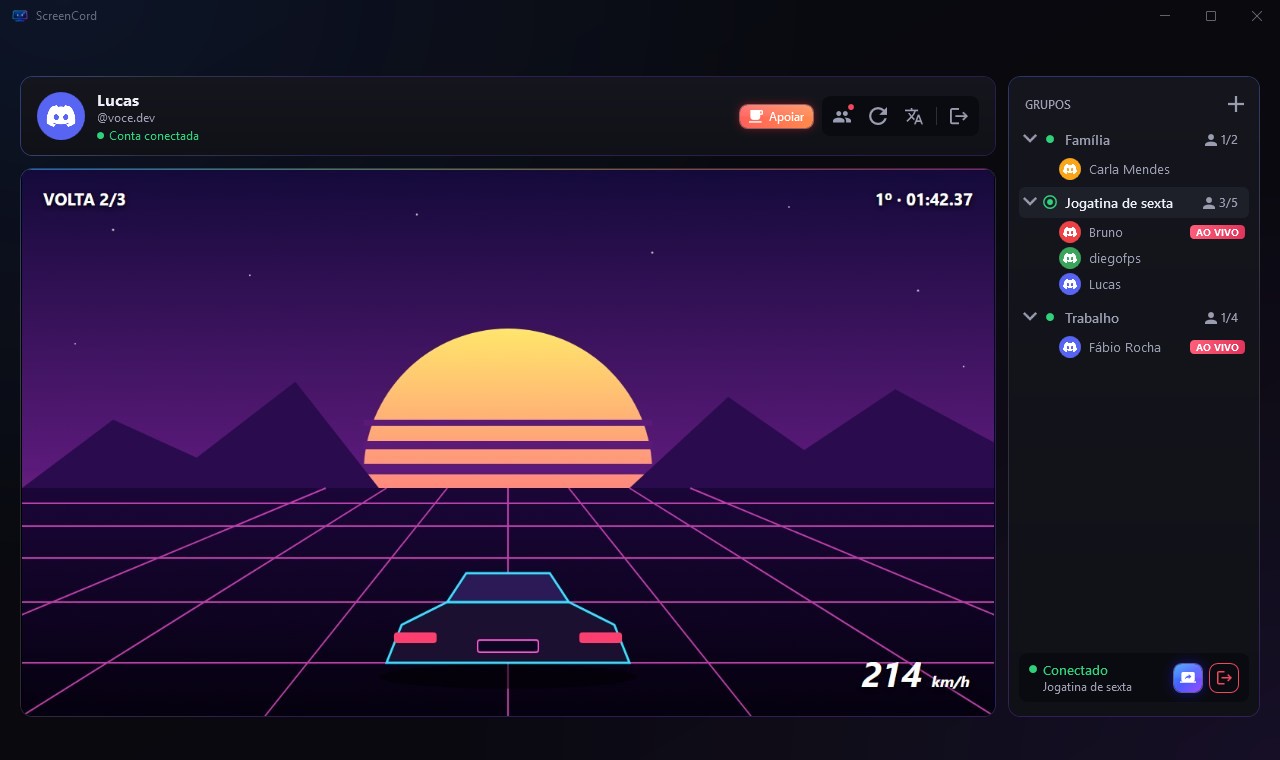Click the refresh icon in header toolbar
Screen dimensions: 1280x760
click(x=878, y=116)
